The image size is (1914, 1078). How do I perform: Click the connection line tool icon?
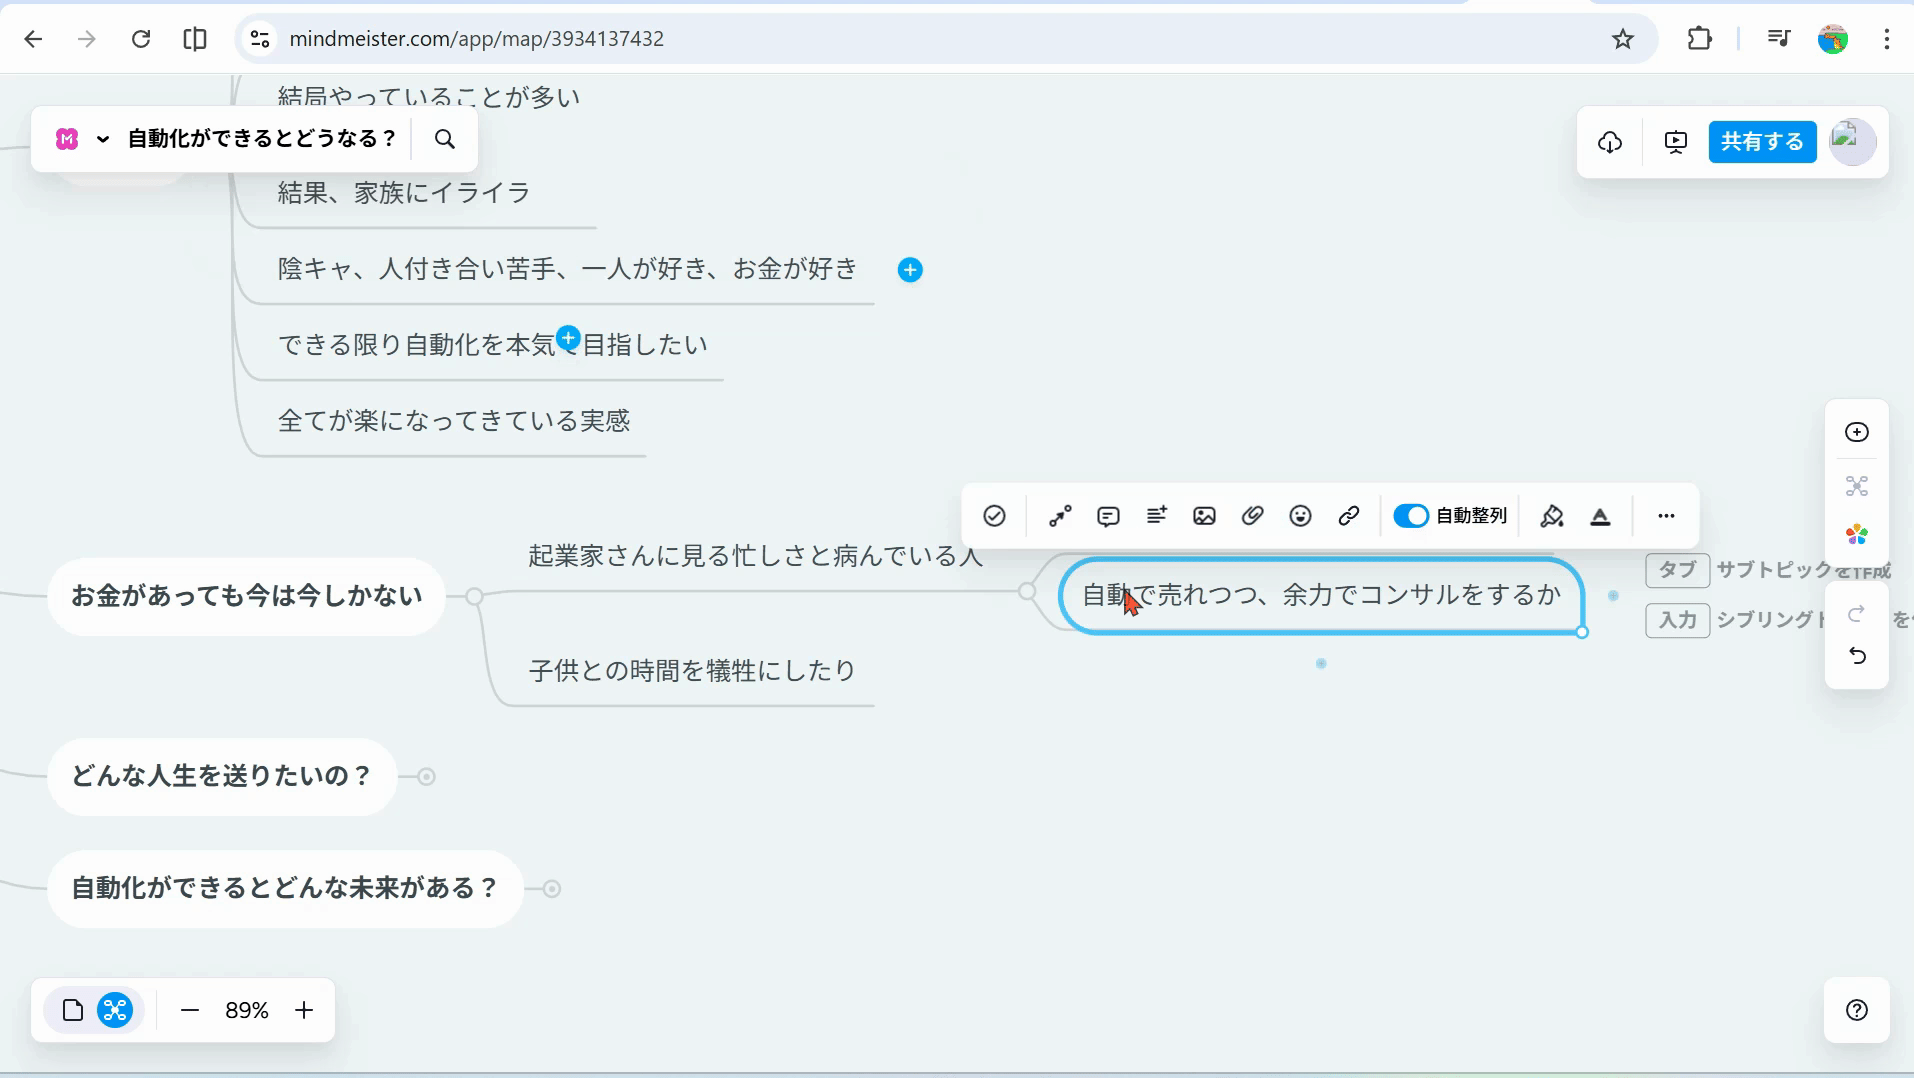(x=1060, y=516)
